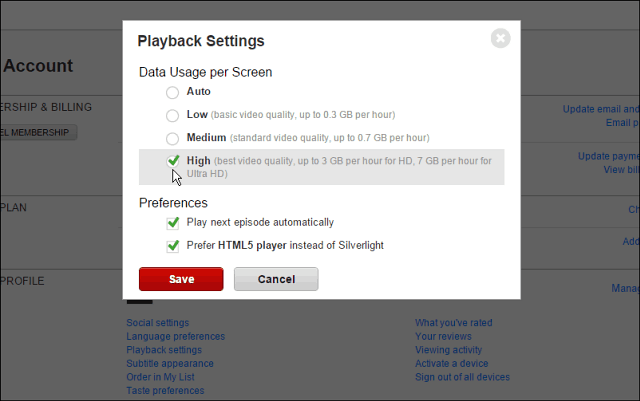Toggle Play next episode automatically checkbox
Viewport: 640px width, 401px height.
coord(173,222)
